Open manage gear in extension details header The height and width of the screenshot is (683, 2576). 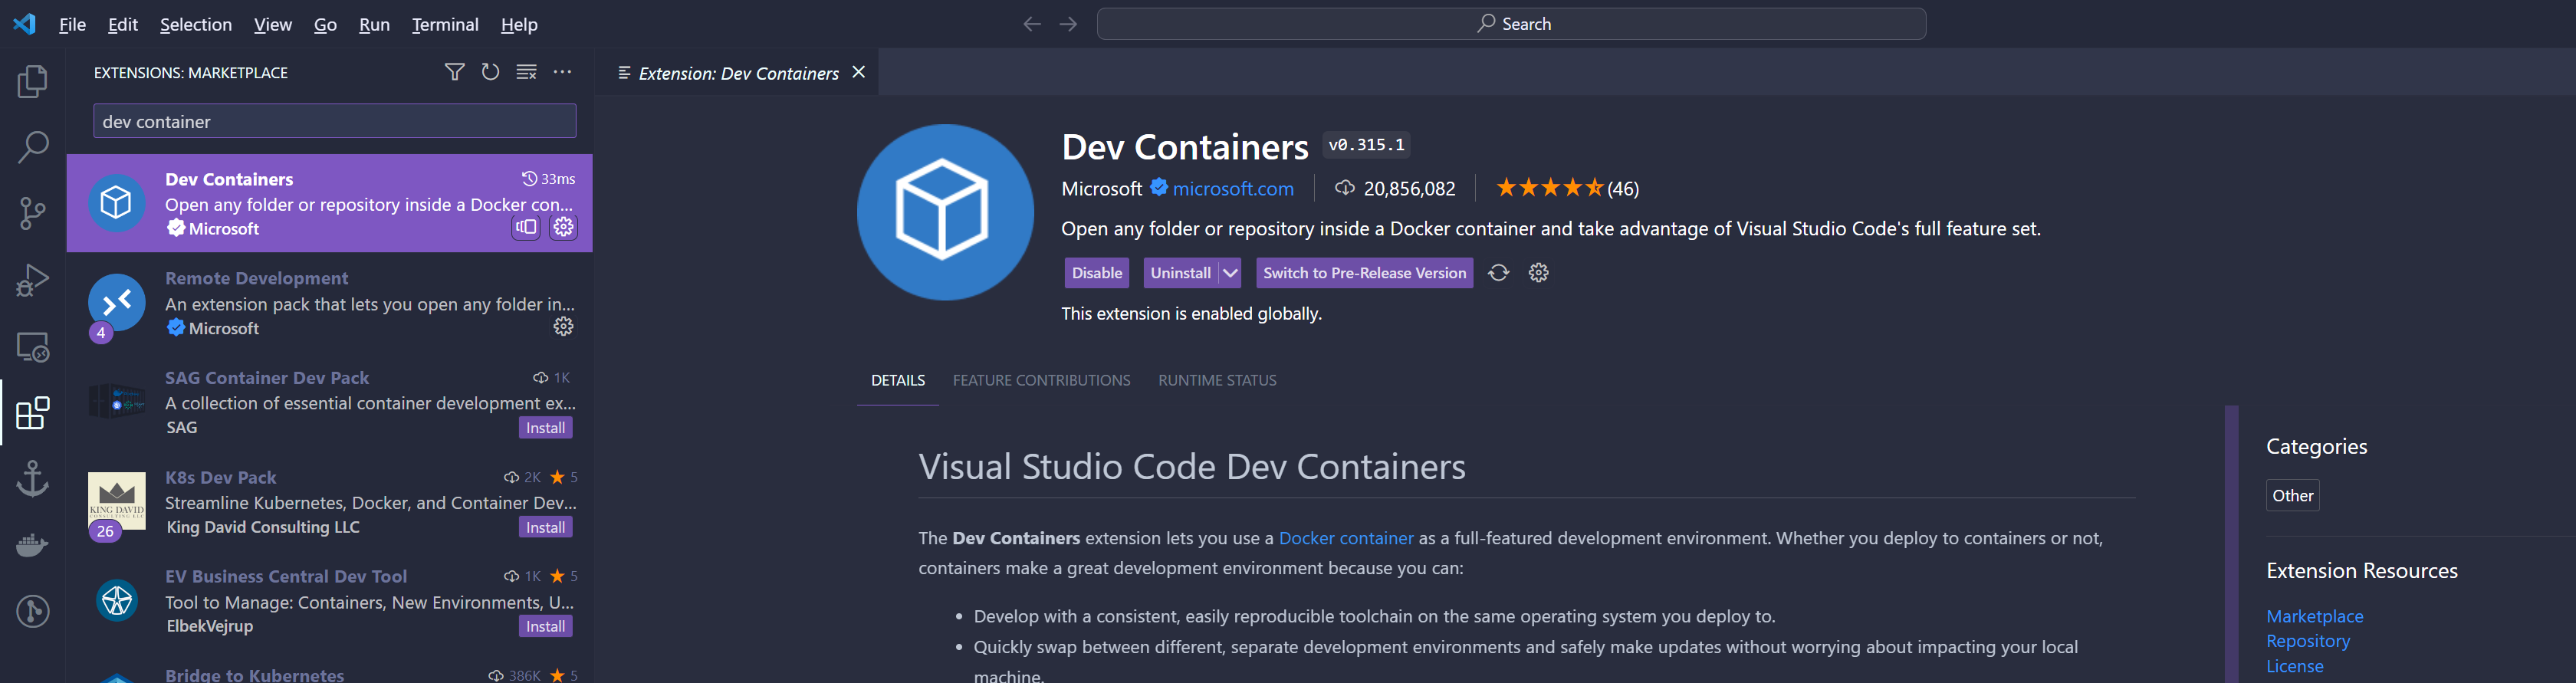[1539, 273]
